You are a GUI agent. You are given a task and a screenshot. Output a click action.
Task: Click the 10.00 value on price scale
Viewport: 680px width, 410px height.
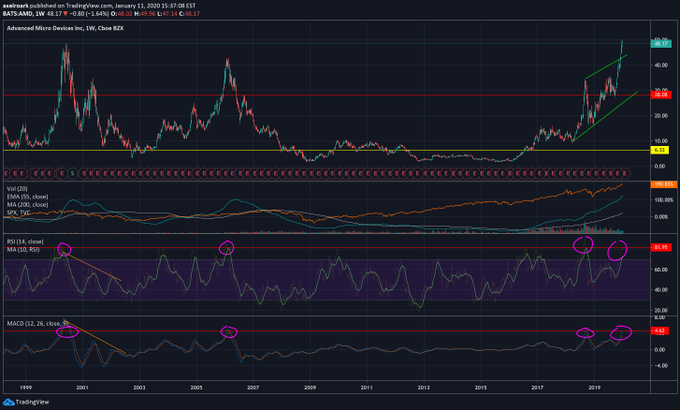(x=661, y=141)
